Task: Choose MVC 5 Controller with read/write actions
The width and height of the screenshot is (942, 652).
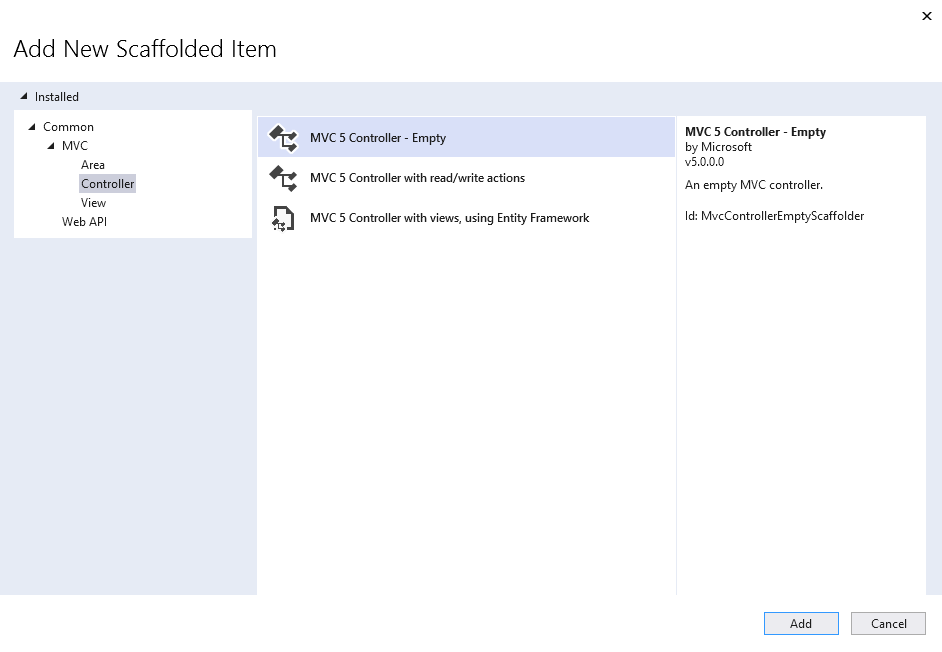Action: coord(466,178)
